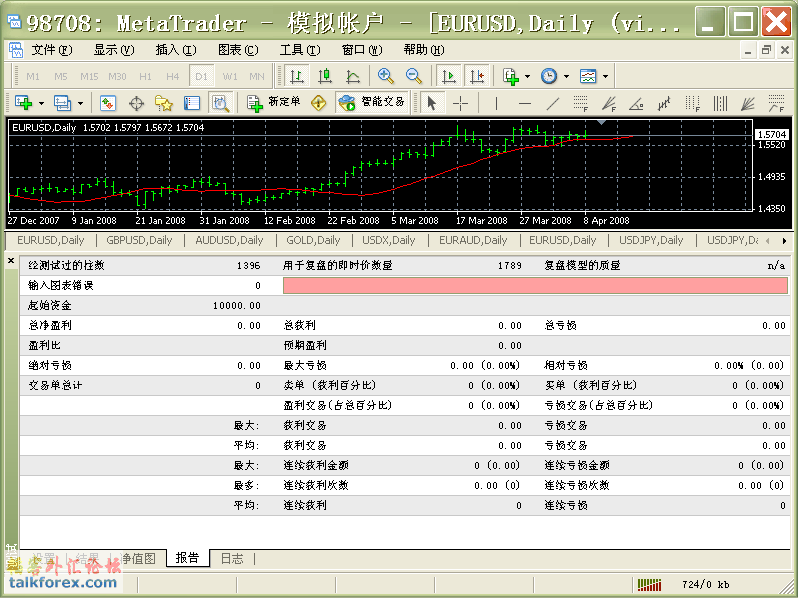Screen dimensions: 798x598
Task: Expand the new chart dropdown arrow
Action: (41, 104)
